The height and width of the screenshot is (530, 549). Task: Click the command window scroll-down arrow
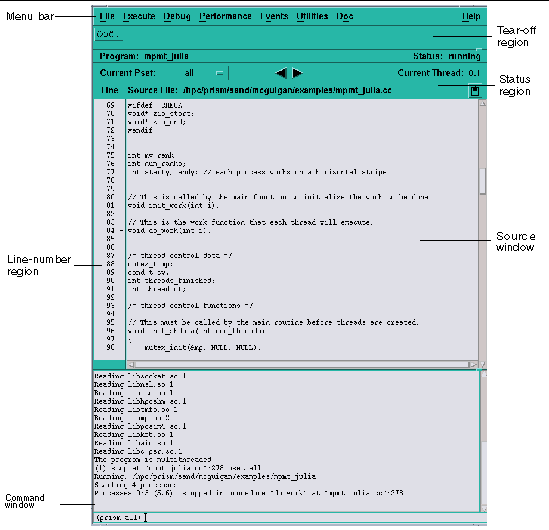pyautogui.click(x=484, y=509)
